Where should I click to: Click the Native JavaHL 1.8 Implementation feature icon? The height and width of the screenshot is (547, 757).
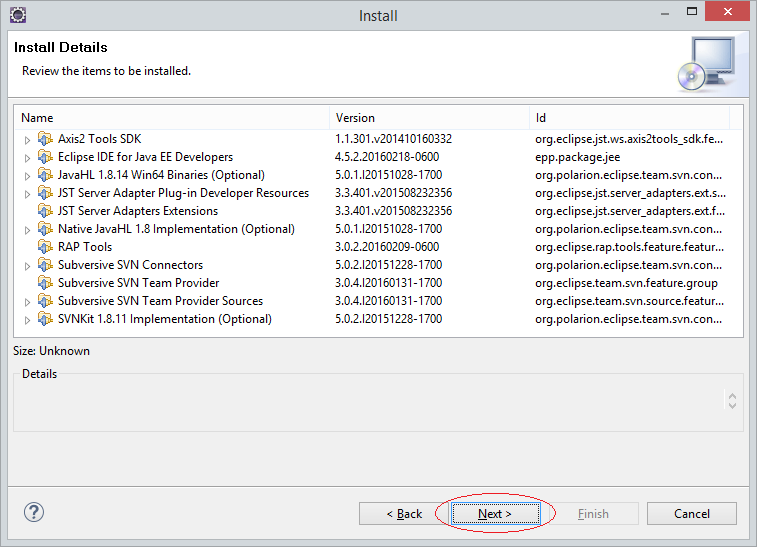pyautogui.click(x=45, y=229)
